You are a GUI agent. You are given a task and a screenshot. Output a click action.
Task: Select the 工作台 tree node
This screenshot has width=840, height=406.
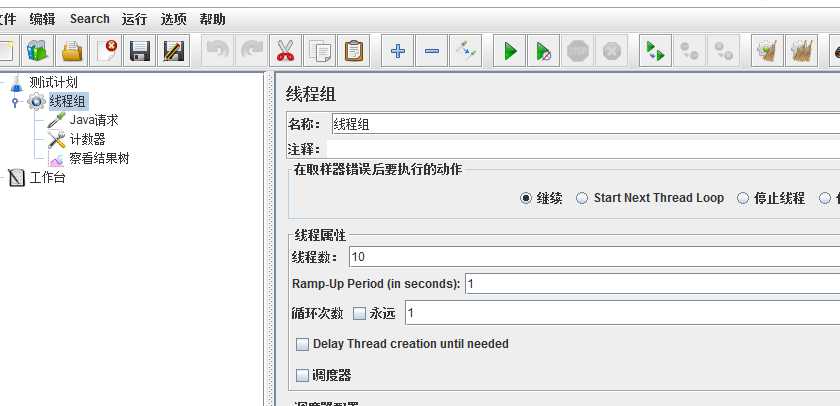point(47,177)
